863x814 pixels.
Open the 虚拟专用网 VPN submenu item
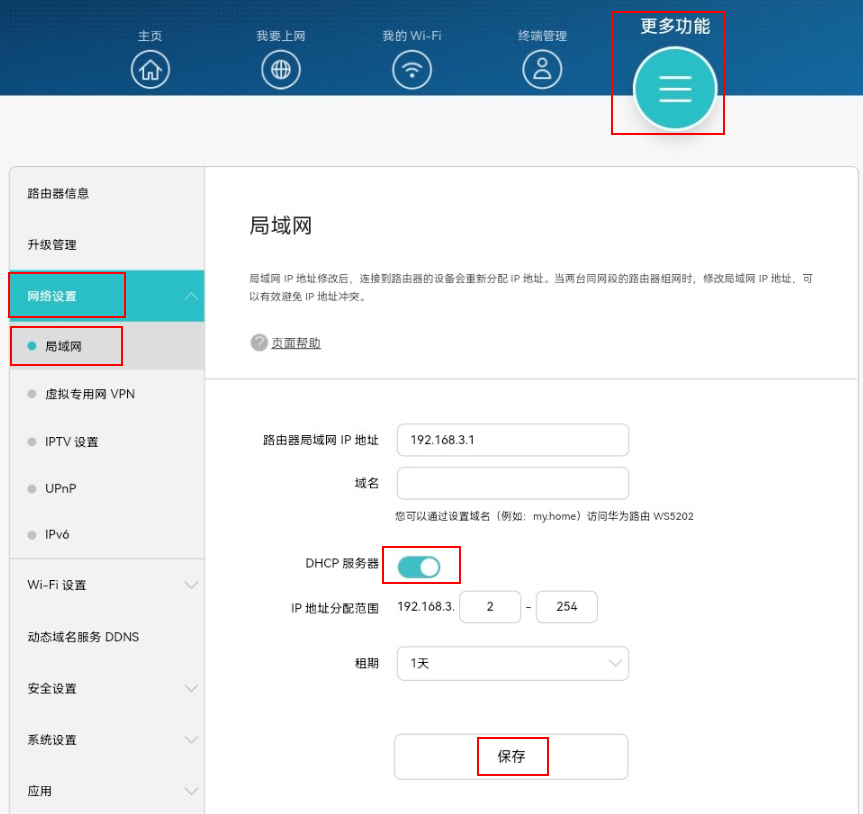(89, 394)
